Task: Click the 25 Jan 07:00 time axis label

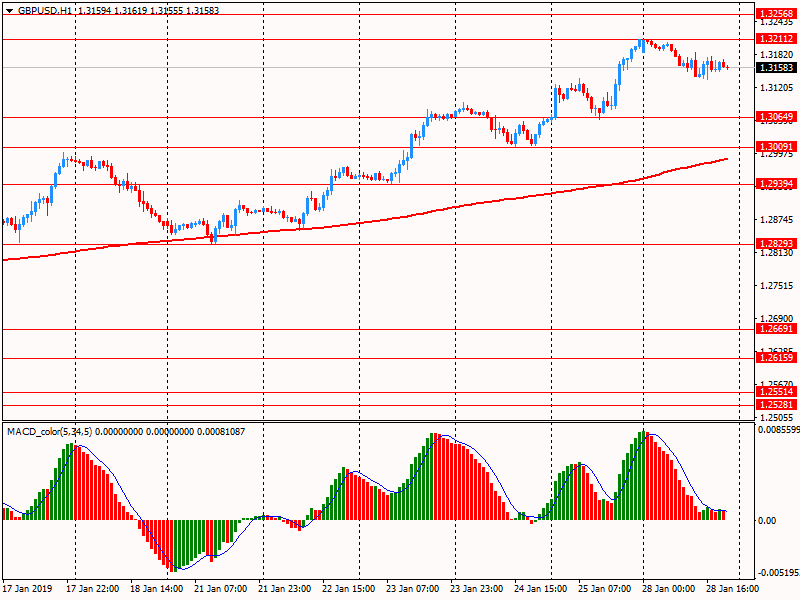Action: 605,588
